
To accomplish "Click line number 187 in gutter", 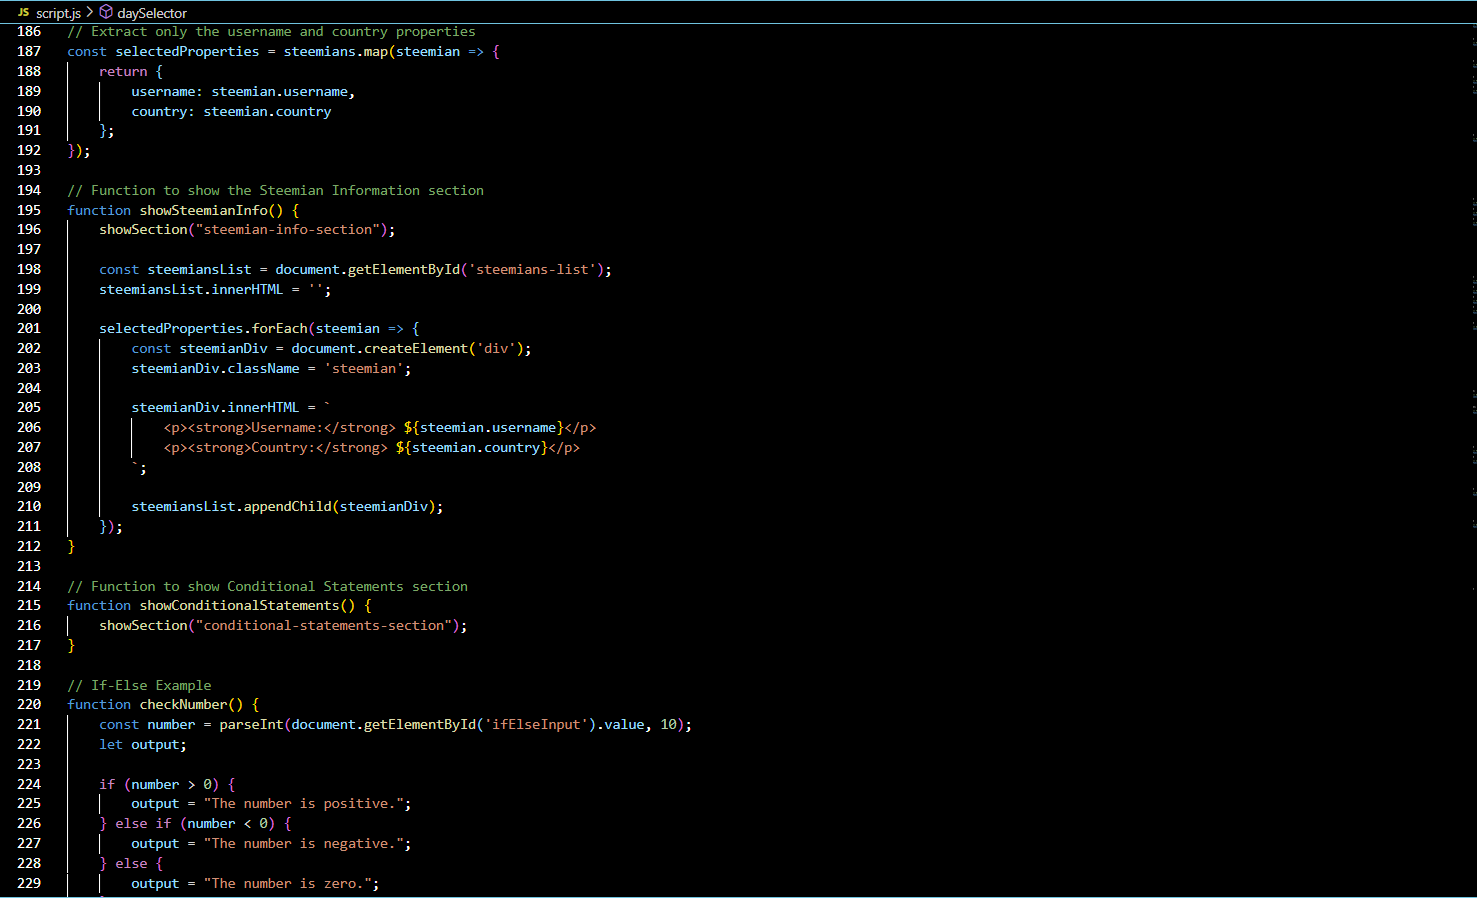I will tap(29, 51).
